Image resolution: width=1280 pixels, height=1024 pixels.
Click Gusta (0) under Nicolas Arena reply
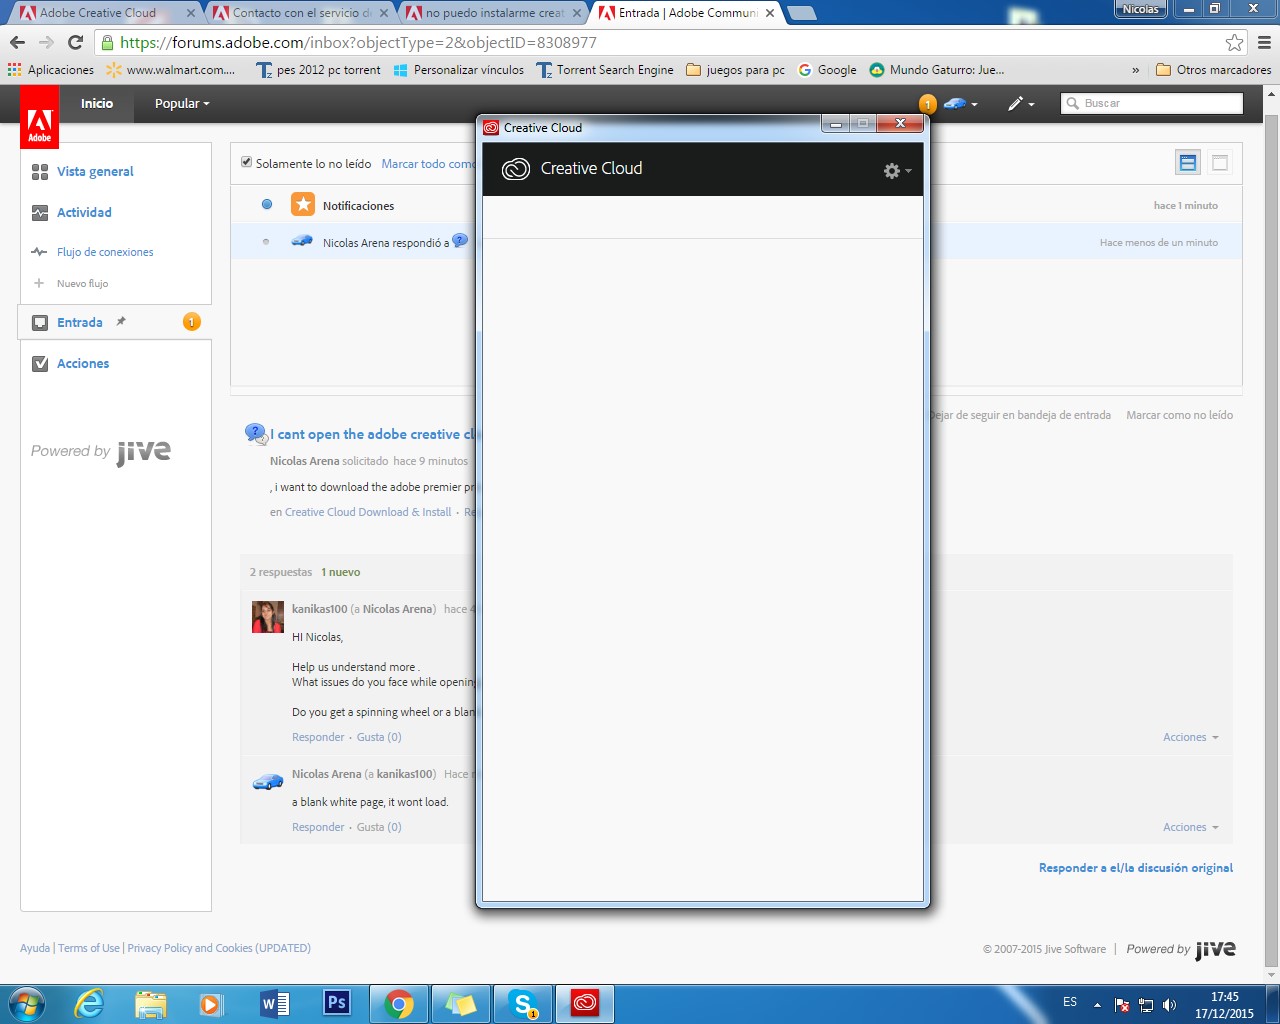(x=379, y=827)
